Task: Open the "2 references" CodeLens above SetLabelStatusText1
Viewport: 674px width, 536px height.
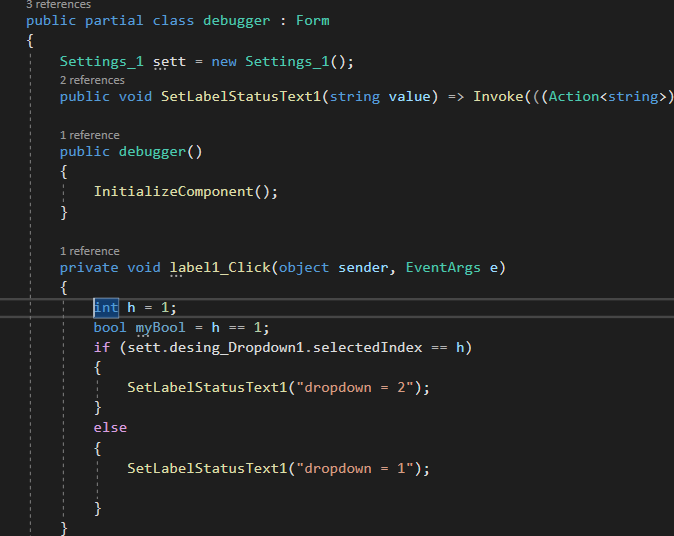Action: [x=92, y=80]
